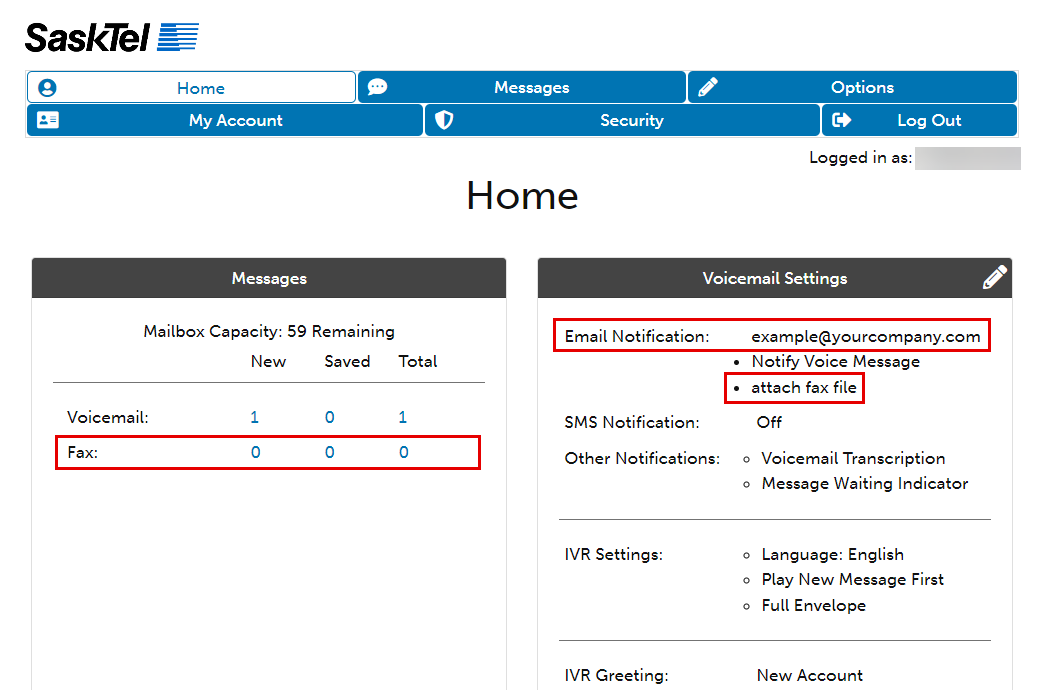Click the SaskTel logo
Viewport: 1044px width, 690px height.
[x=111, y=35]
